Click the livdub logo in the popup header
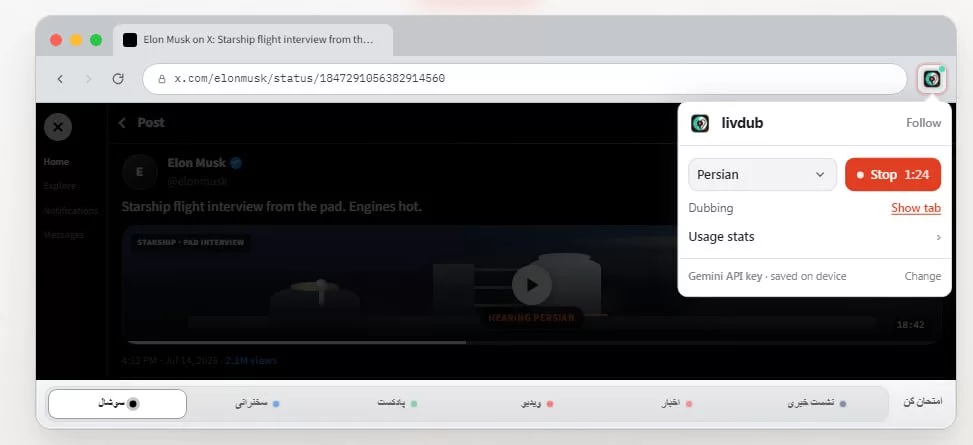973x445 pixels. pyautogui.click(x=700, y=123)
